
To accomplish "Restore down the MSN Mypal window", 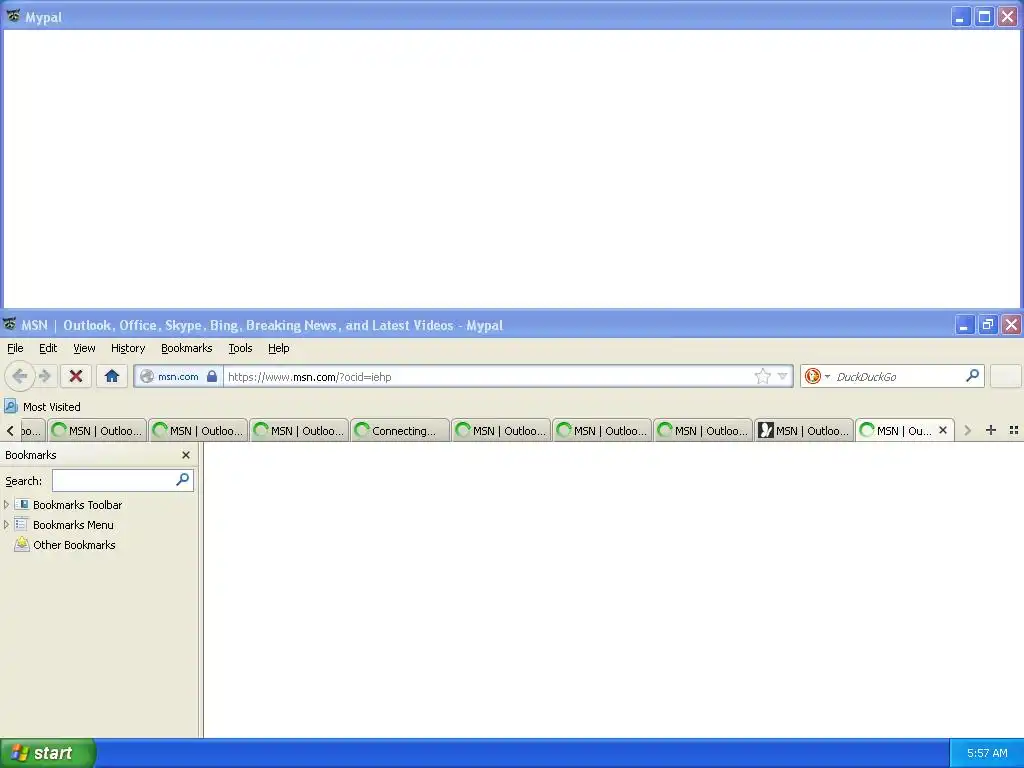I will pyautogui.click(x=987, y=325).
